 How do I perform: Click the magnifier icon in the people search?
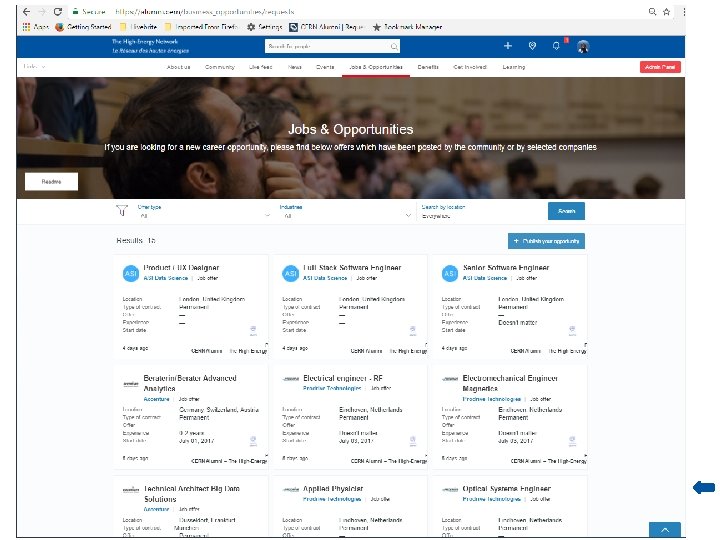[394, 46]
